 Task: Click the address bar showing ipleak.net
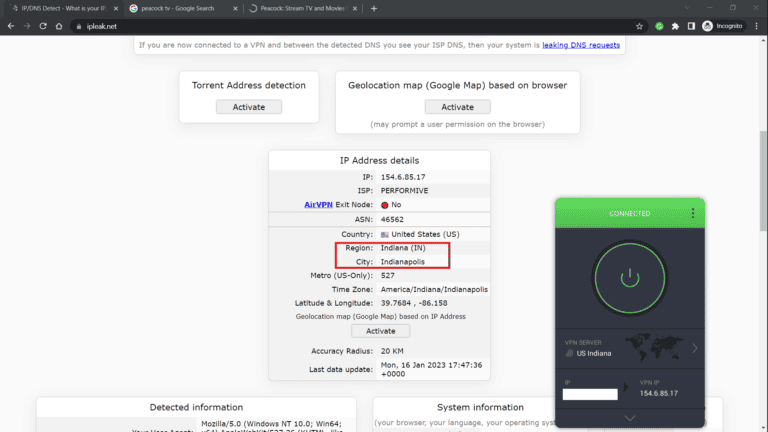click(300, 26)
